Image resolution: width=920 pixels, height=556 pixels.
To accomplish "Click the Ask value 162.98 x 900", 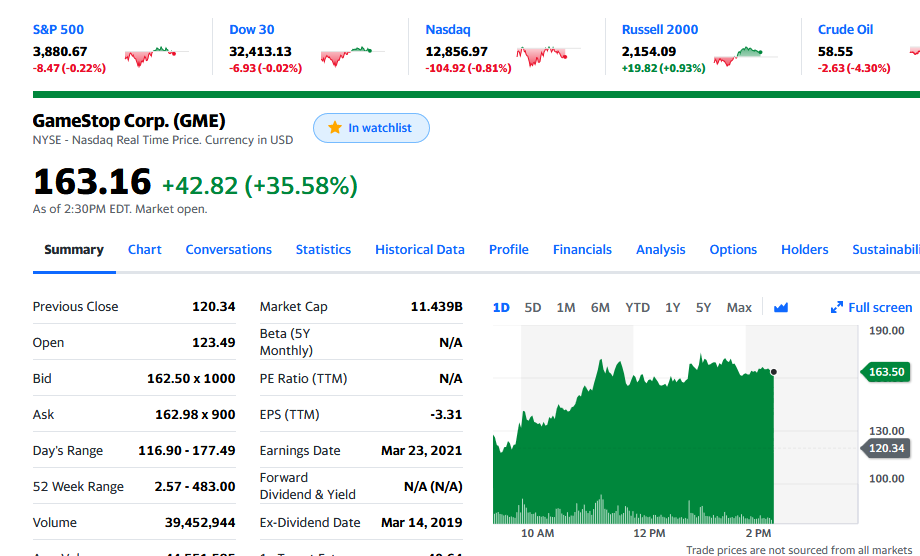I will 195,415.
